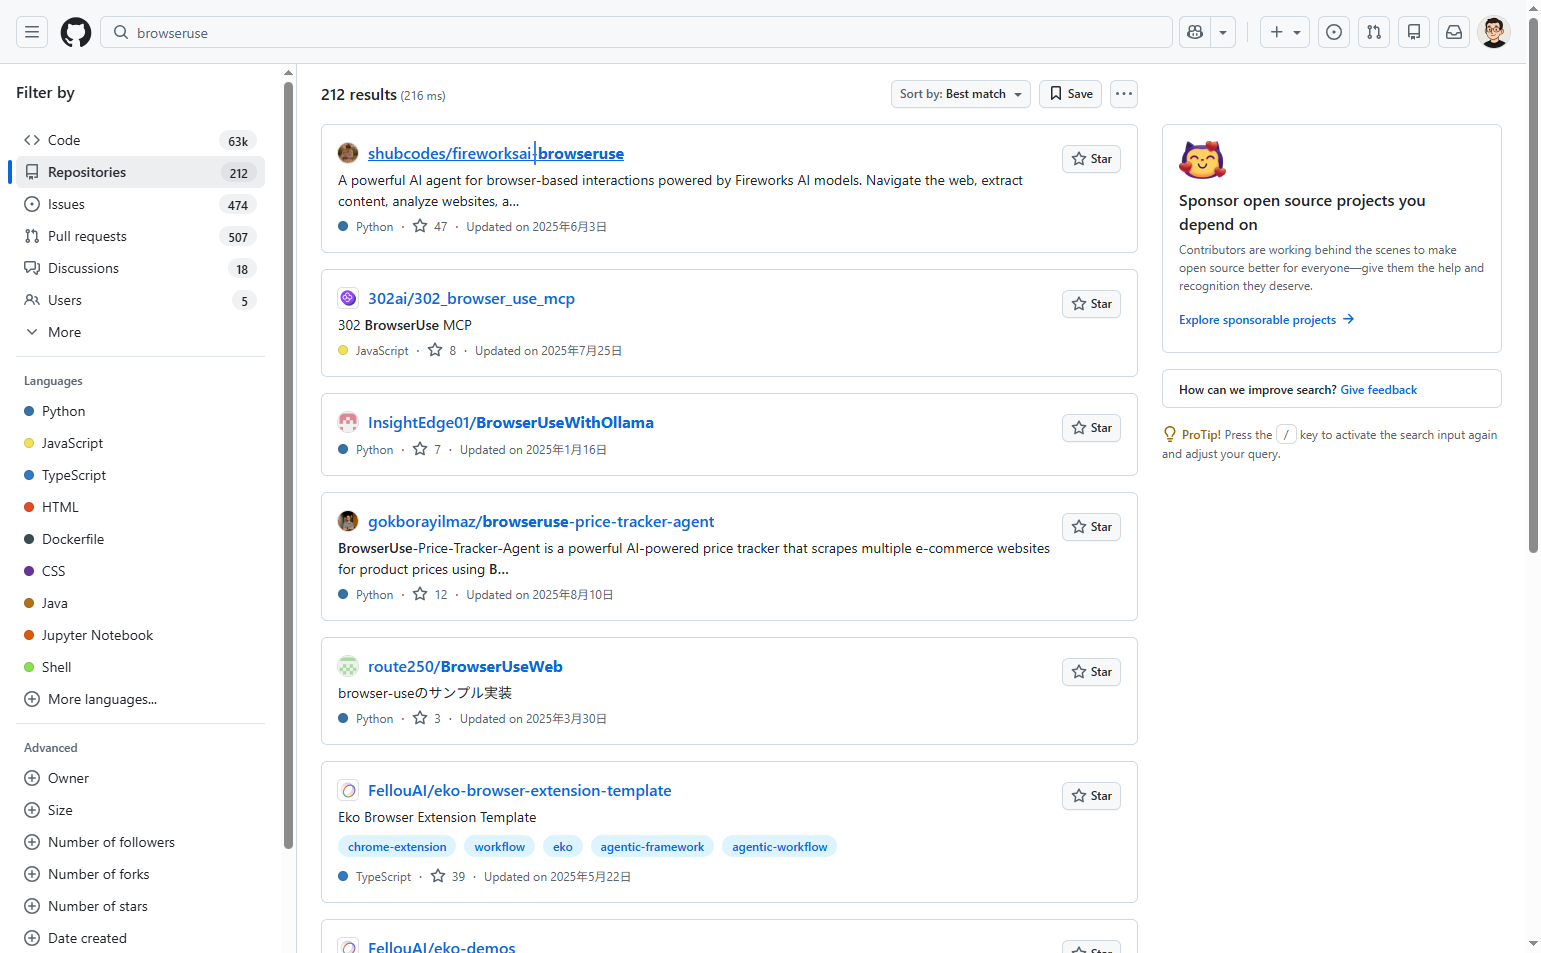Filter by JavaScript language
Image resolution: width=1541 pixels, height=953 pixels.
click(x=140, y=443)
